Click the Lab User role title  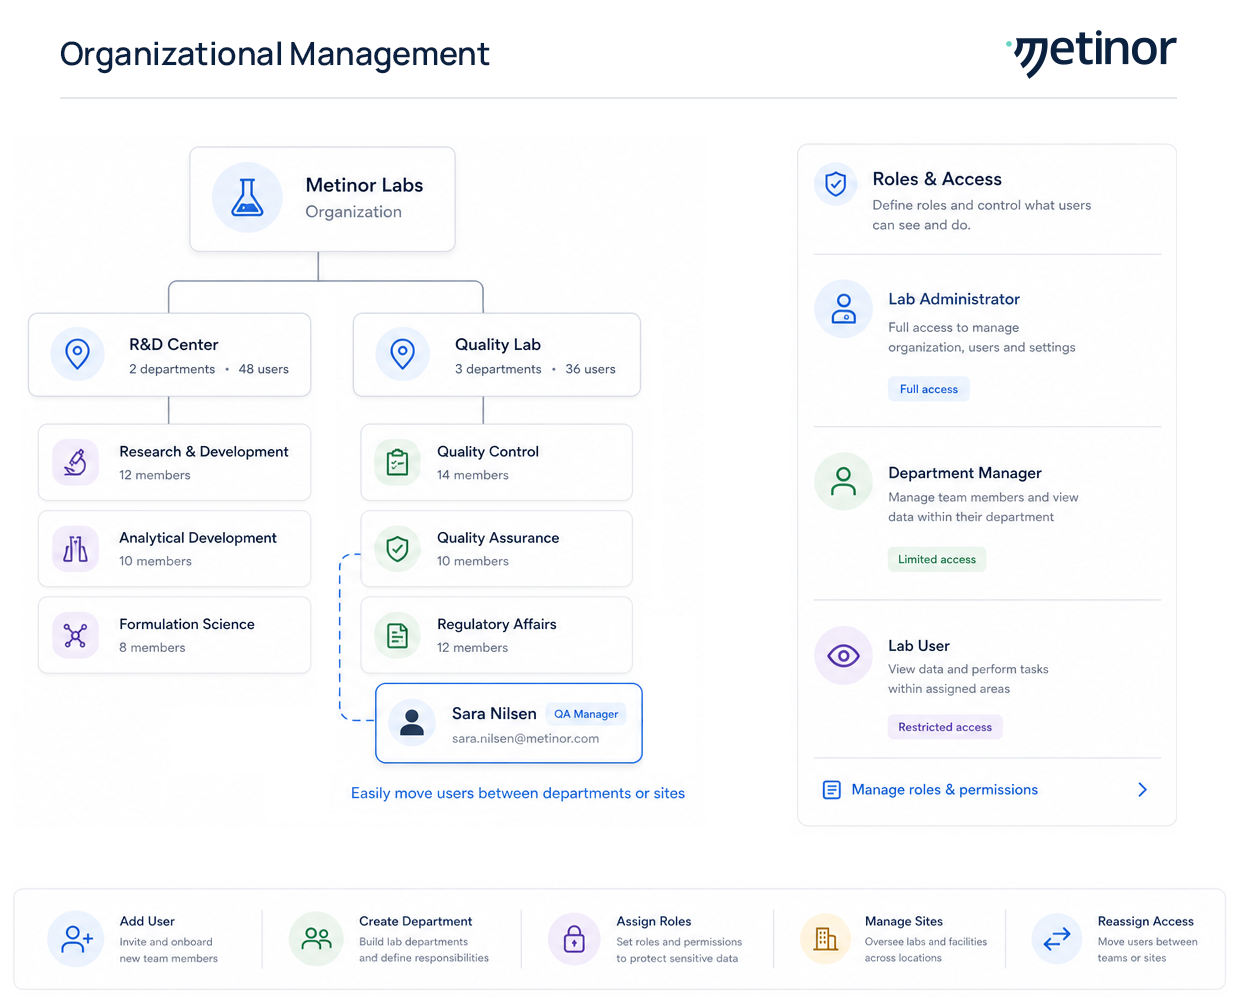click(919, 646)
